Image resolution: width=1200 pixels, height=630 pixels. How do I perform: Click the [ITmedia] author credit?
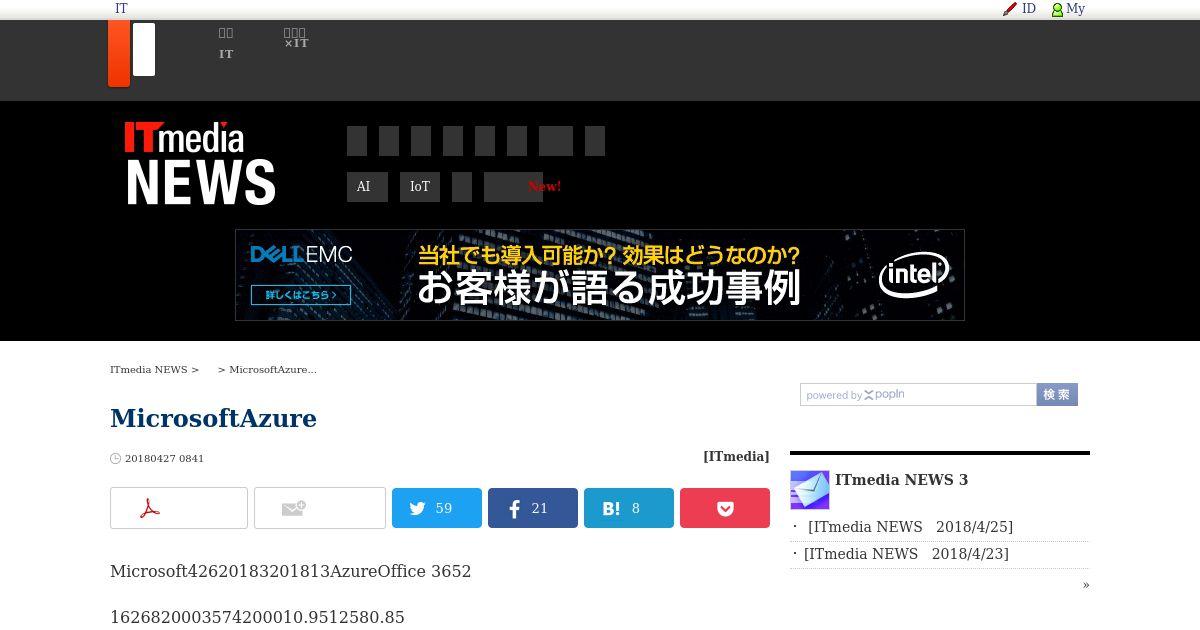click(736, 457)
